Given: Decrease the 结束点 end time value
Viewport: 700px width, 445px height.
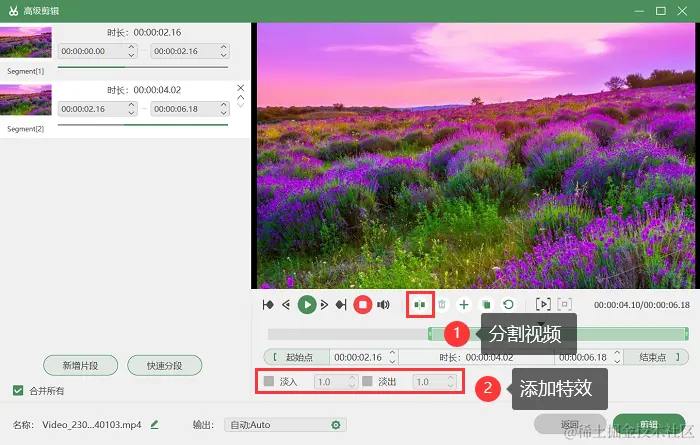Looking at the screenshot, I should 617,361.
